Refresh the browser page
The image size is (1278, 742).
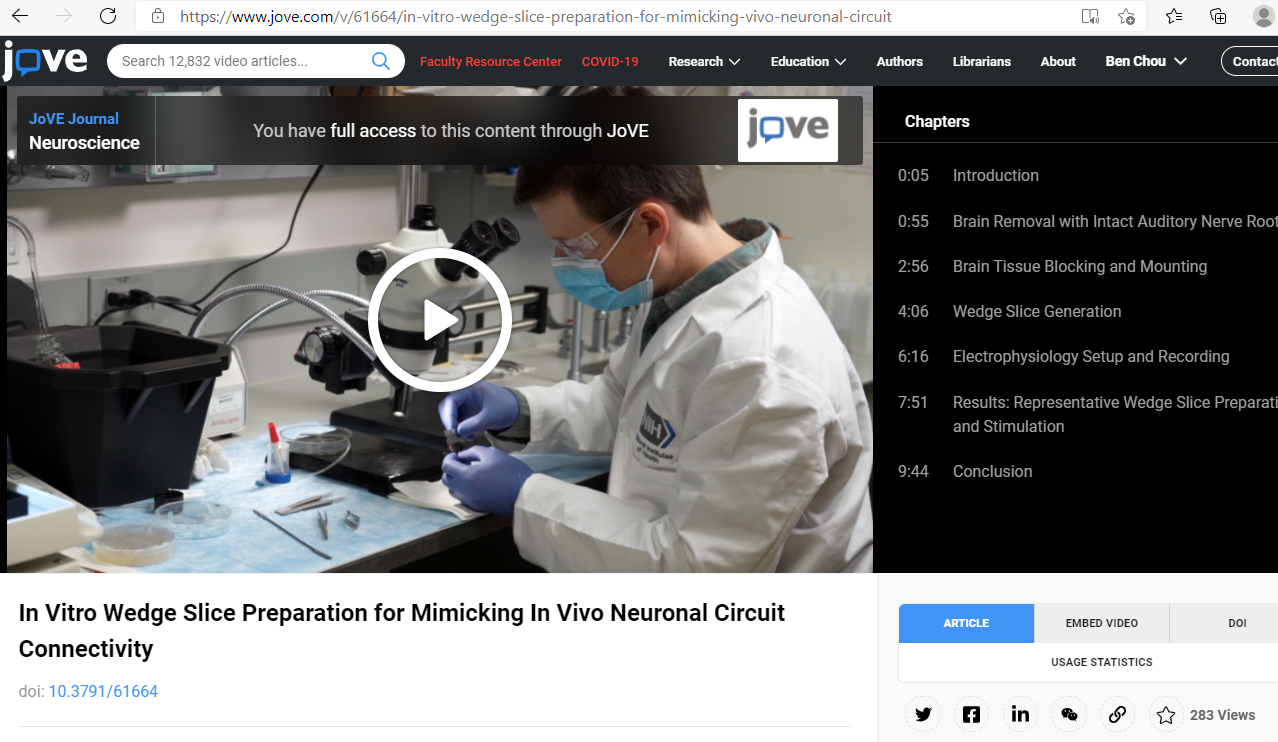108,16
